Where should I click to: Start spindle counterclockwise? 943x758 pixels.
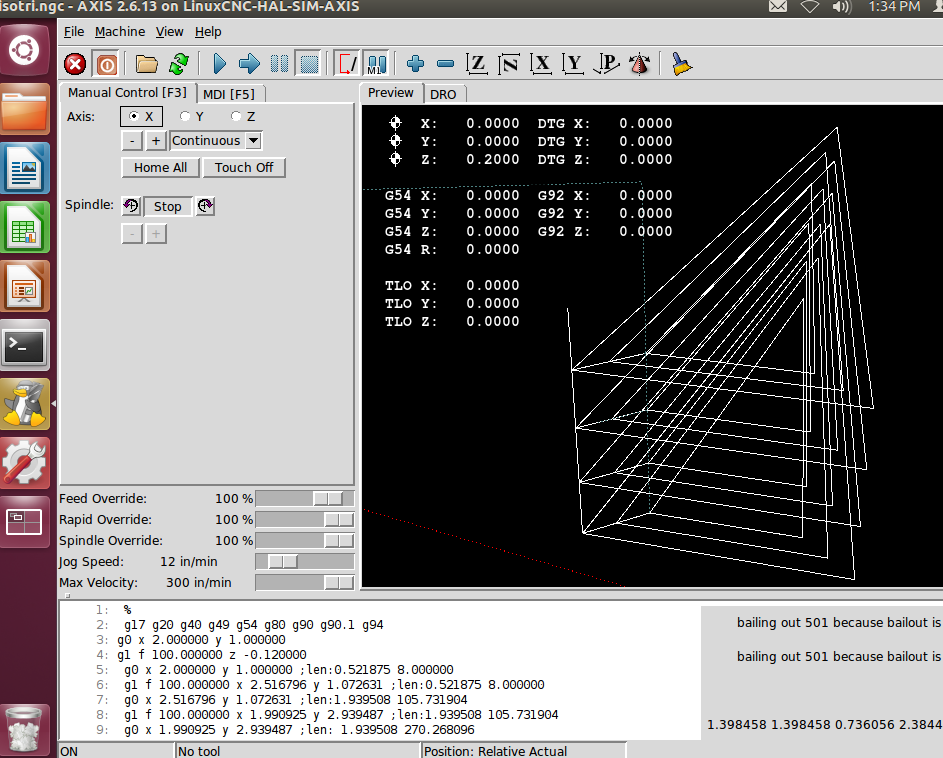(x=131, y=206)
